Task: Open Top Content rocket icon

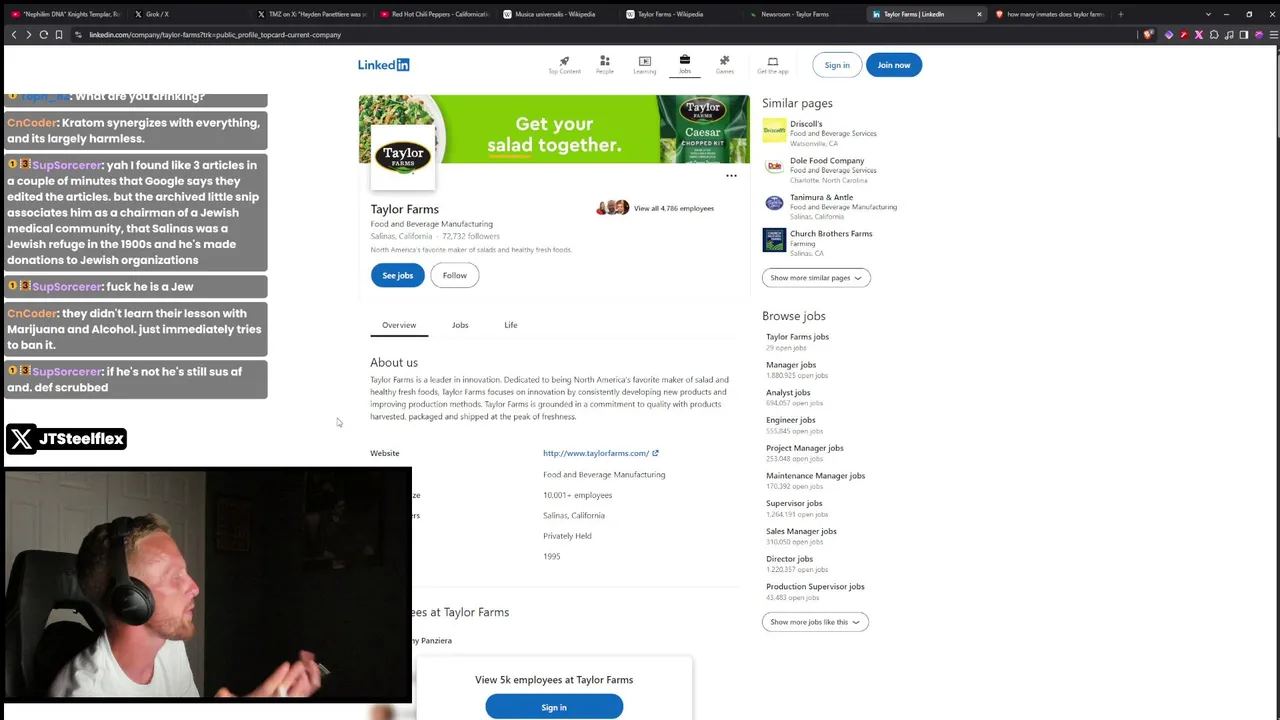Action: point(564,61)
